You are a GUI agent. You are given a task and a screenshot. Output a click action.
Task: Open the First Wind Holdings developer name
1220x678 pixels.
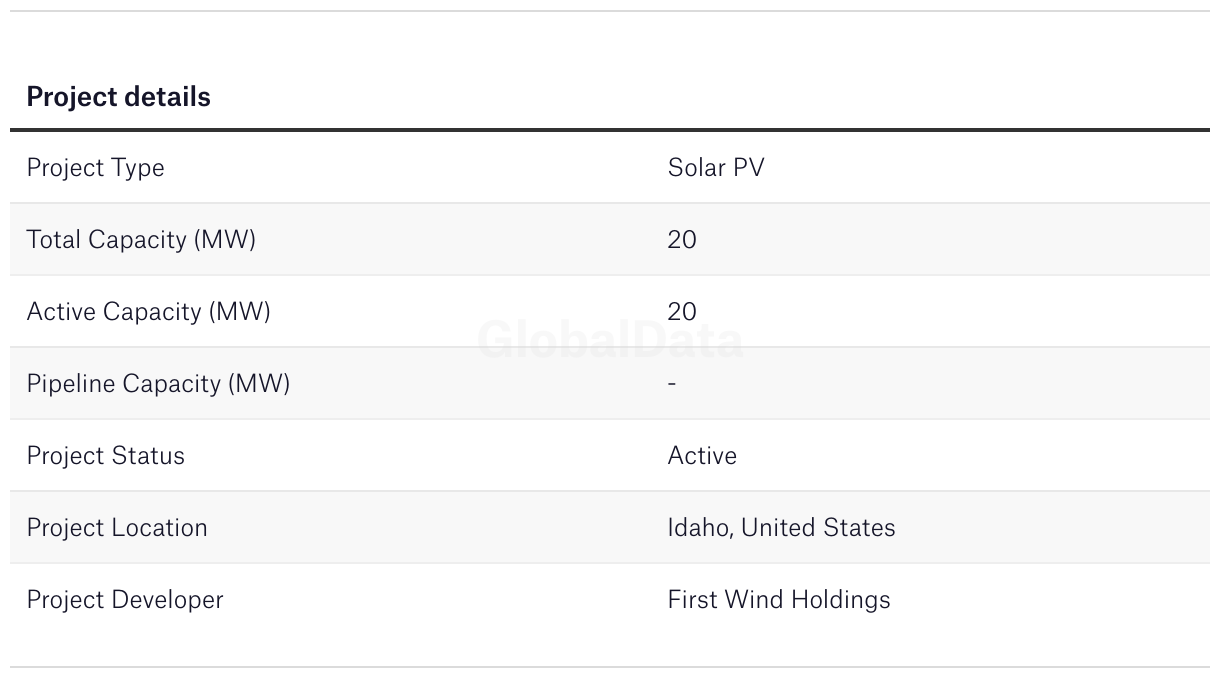[x=779, y=600]
